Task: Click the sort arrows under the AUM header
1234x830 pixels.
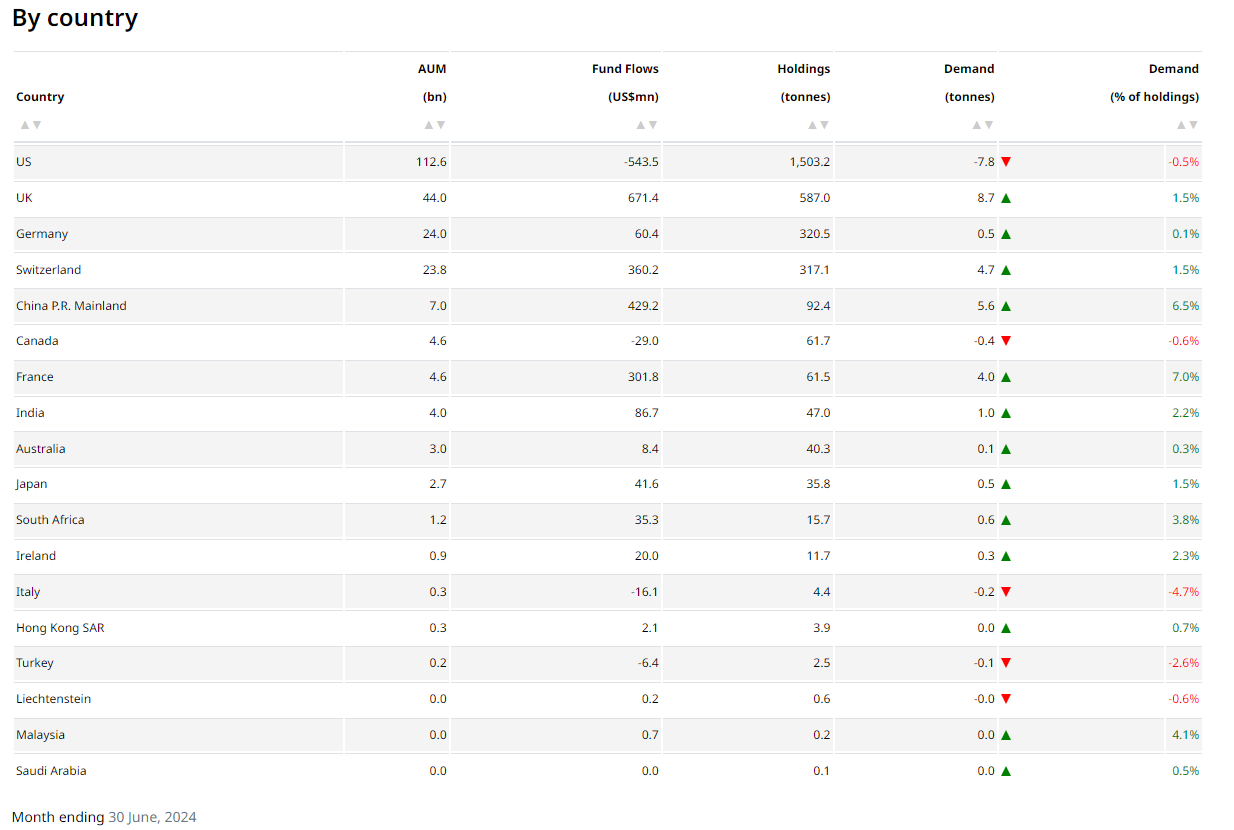Action: point(434,125)
